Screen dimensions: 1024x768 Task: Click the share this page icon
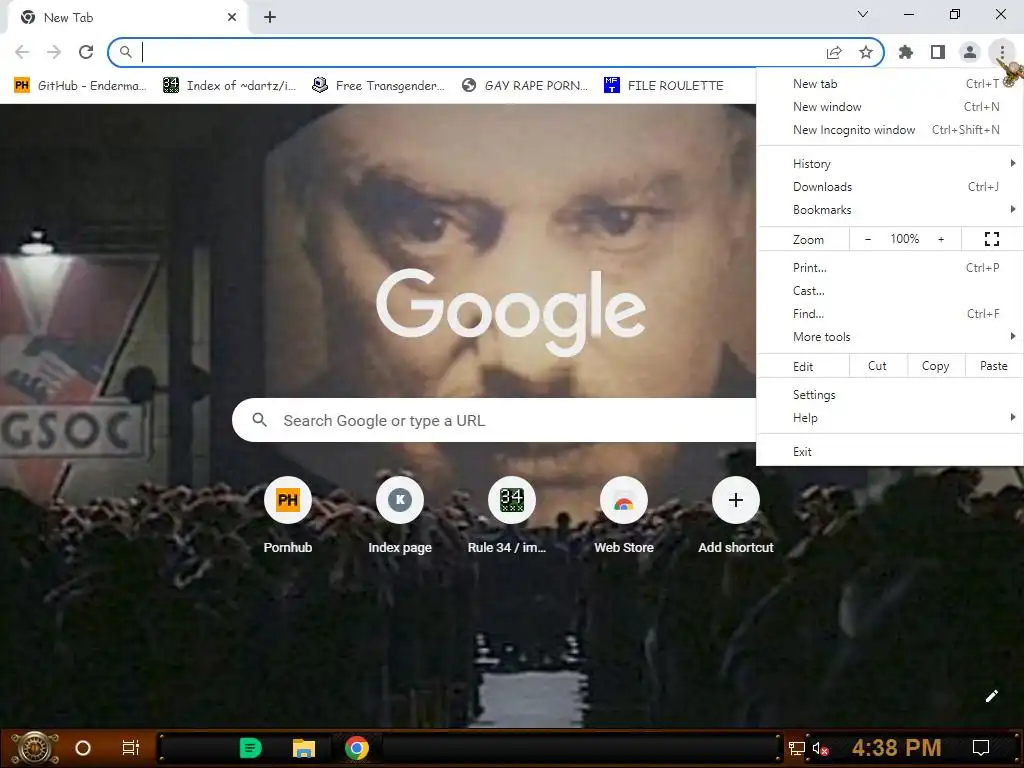coord(834,52)
